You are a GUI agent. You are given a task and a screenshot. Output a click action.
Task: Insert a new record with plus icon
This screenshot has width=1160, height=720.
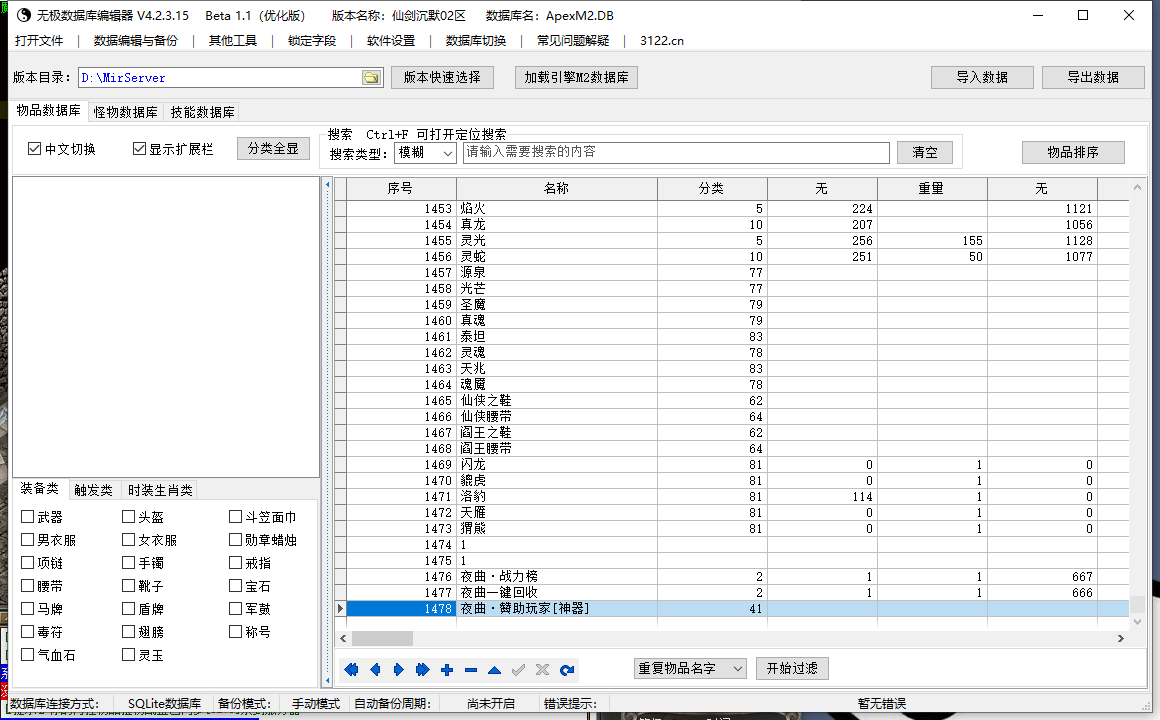coord(447,670)
